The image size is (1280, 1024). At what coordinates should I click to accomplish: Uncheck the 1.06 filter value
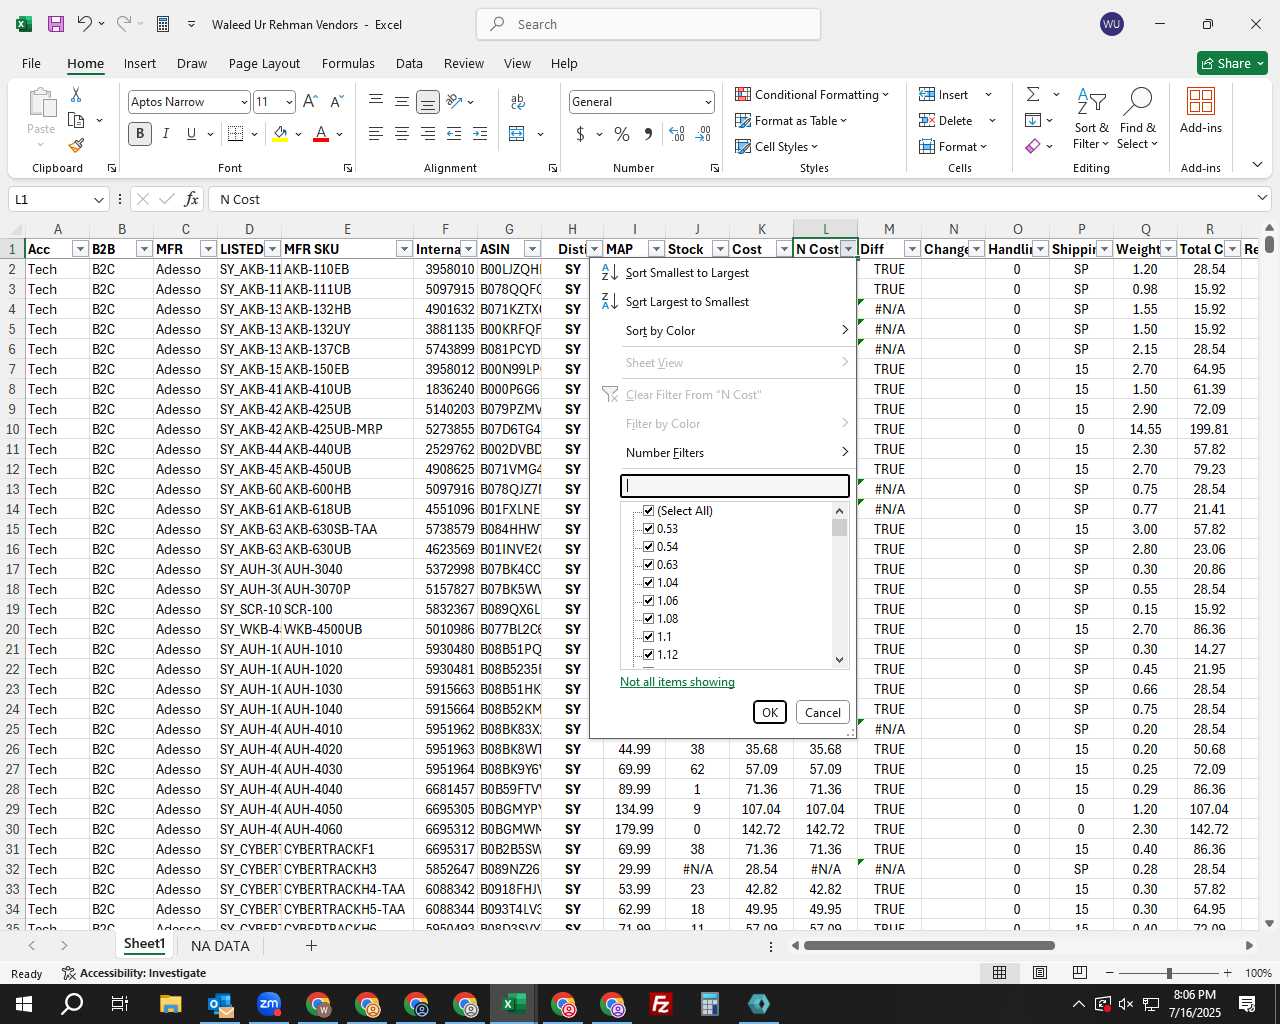click(648, 601)
